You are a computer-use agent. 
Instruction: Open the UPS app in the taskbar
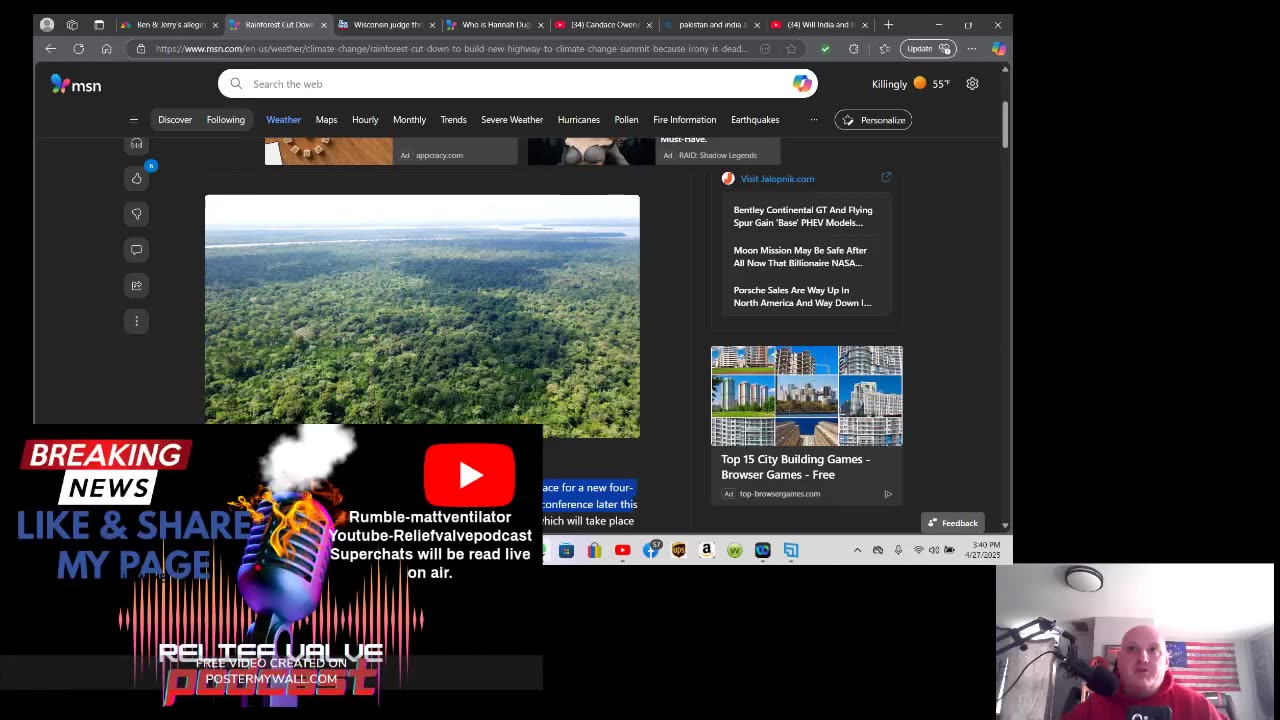coord(679,550)
